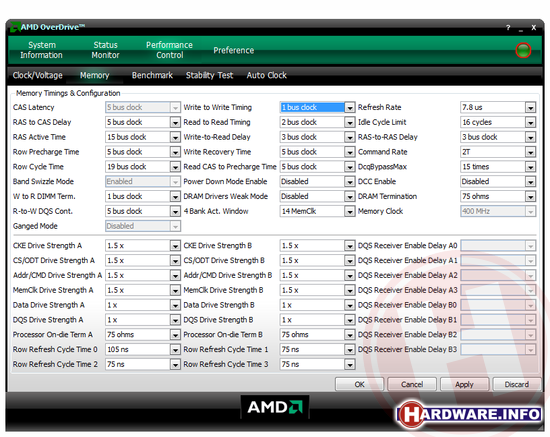550x437 pixels.
Task: Click the help question mark icon
Action: click(508, 27)
